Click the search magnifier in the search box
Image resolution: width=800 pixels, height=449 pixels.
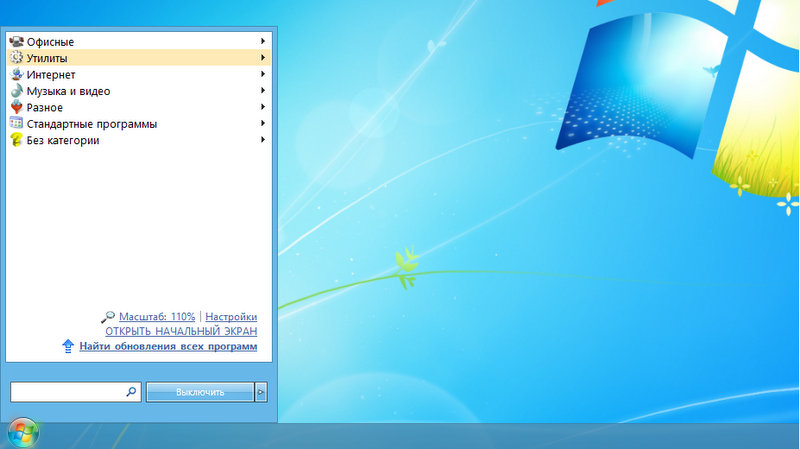(x=131, y=392)
